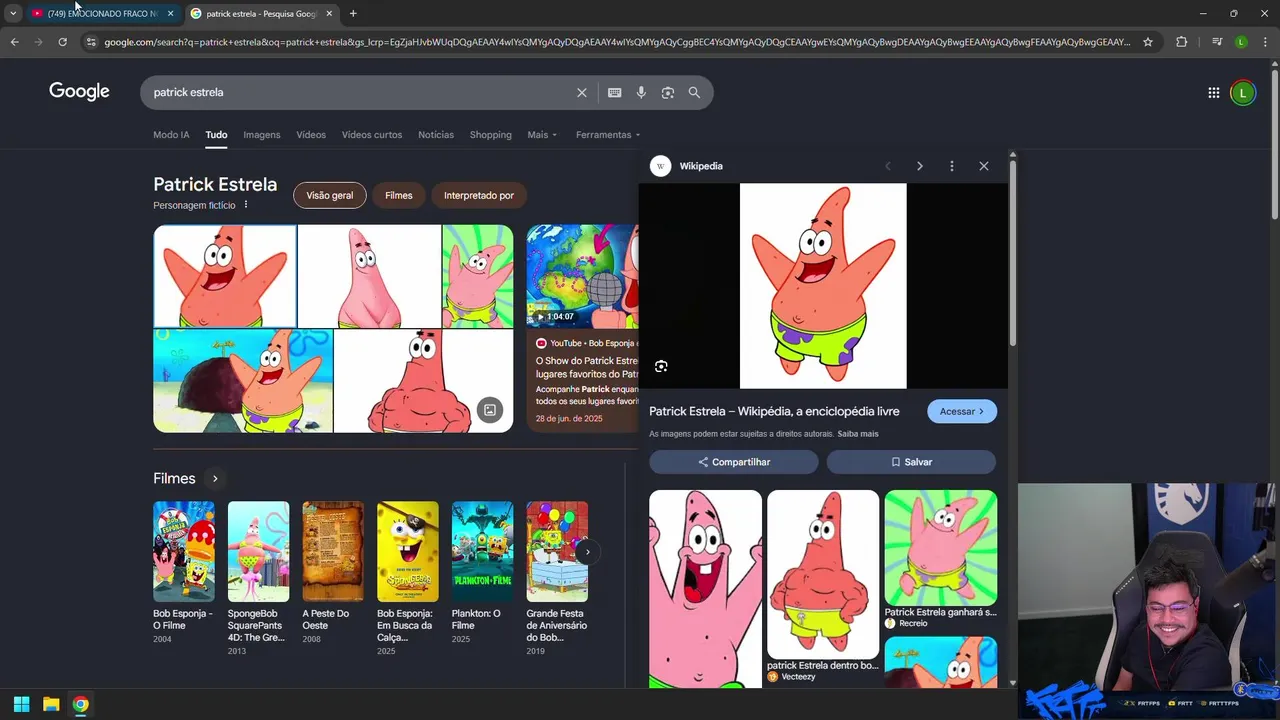1280x720 pixels.
Task: Click the Google logo
Action: pyautogui.click(x=79, y=92)
